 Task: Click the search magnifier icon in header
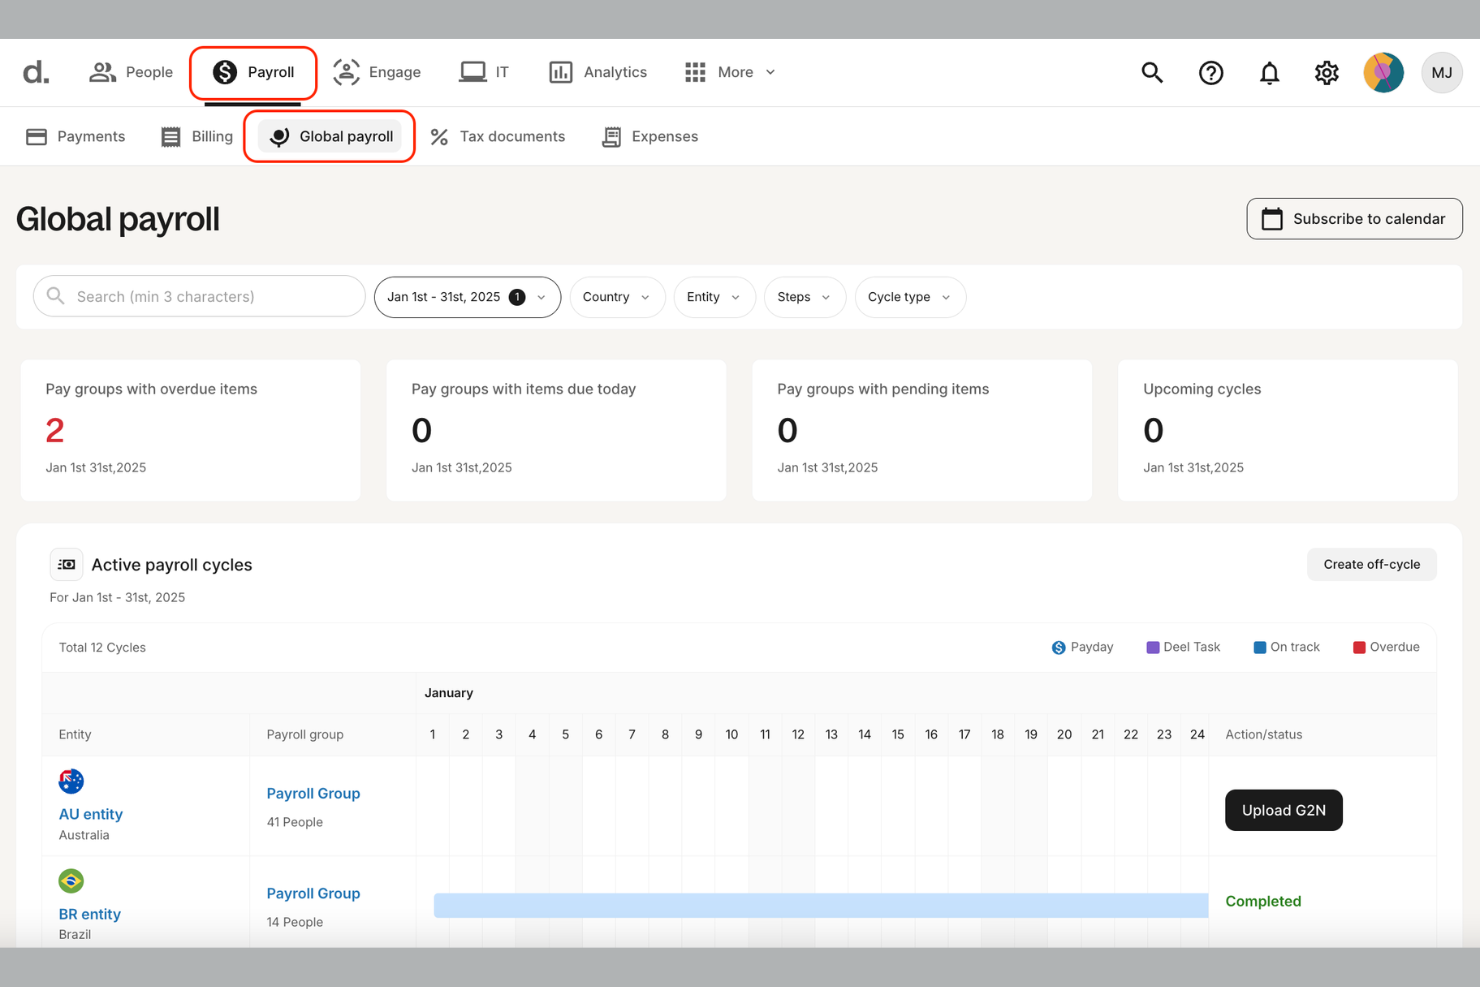coord(1152,72)
